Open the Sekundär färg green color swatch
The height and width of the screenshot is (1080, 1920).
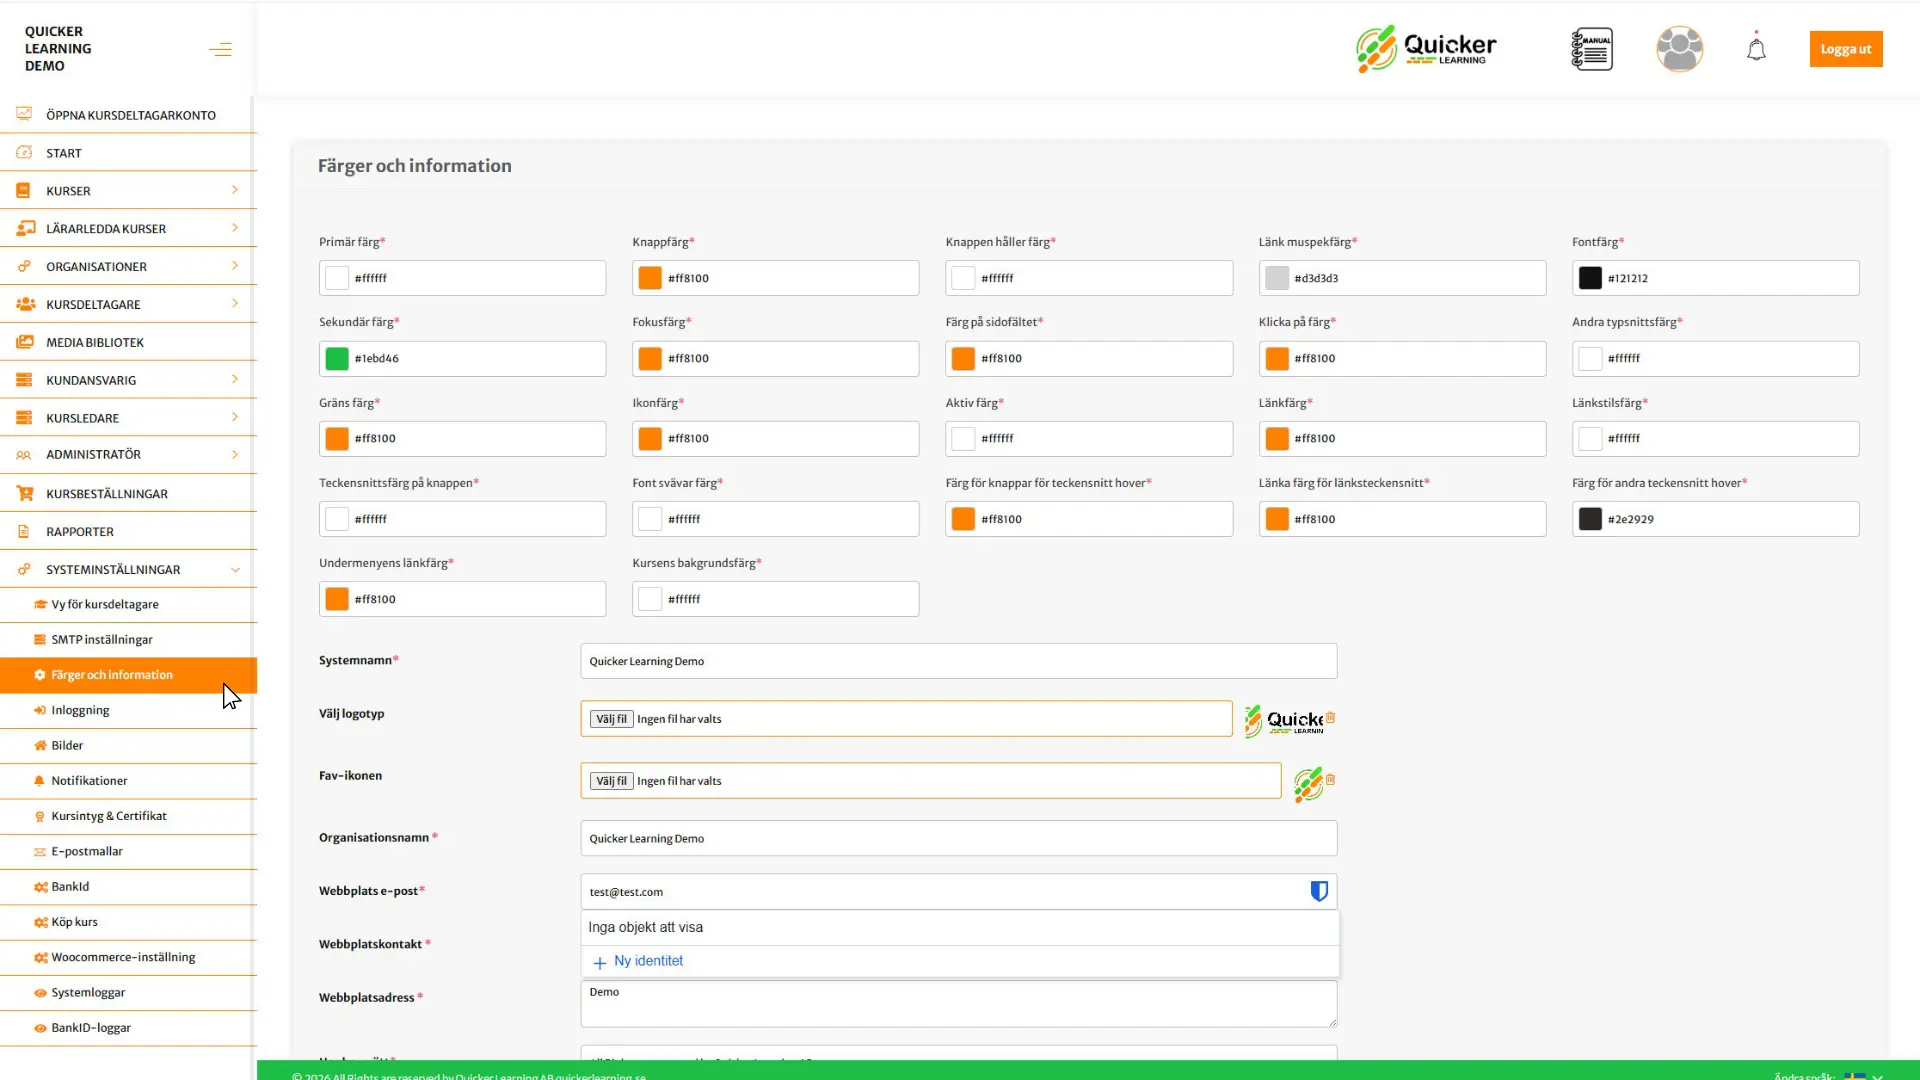tap(337, 358)
